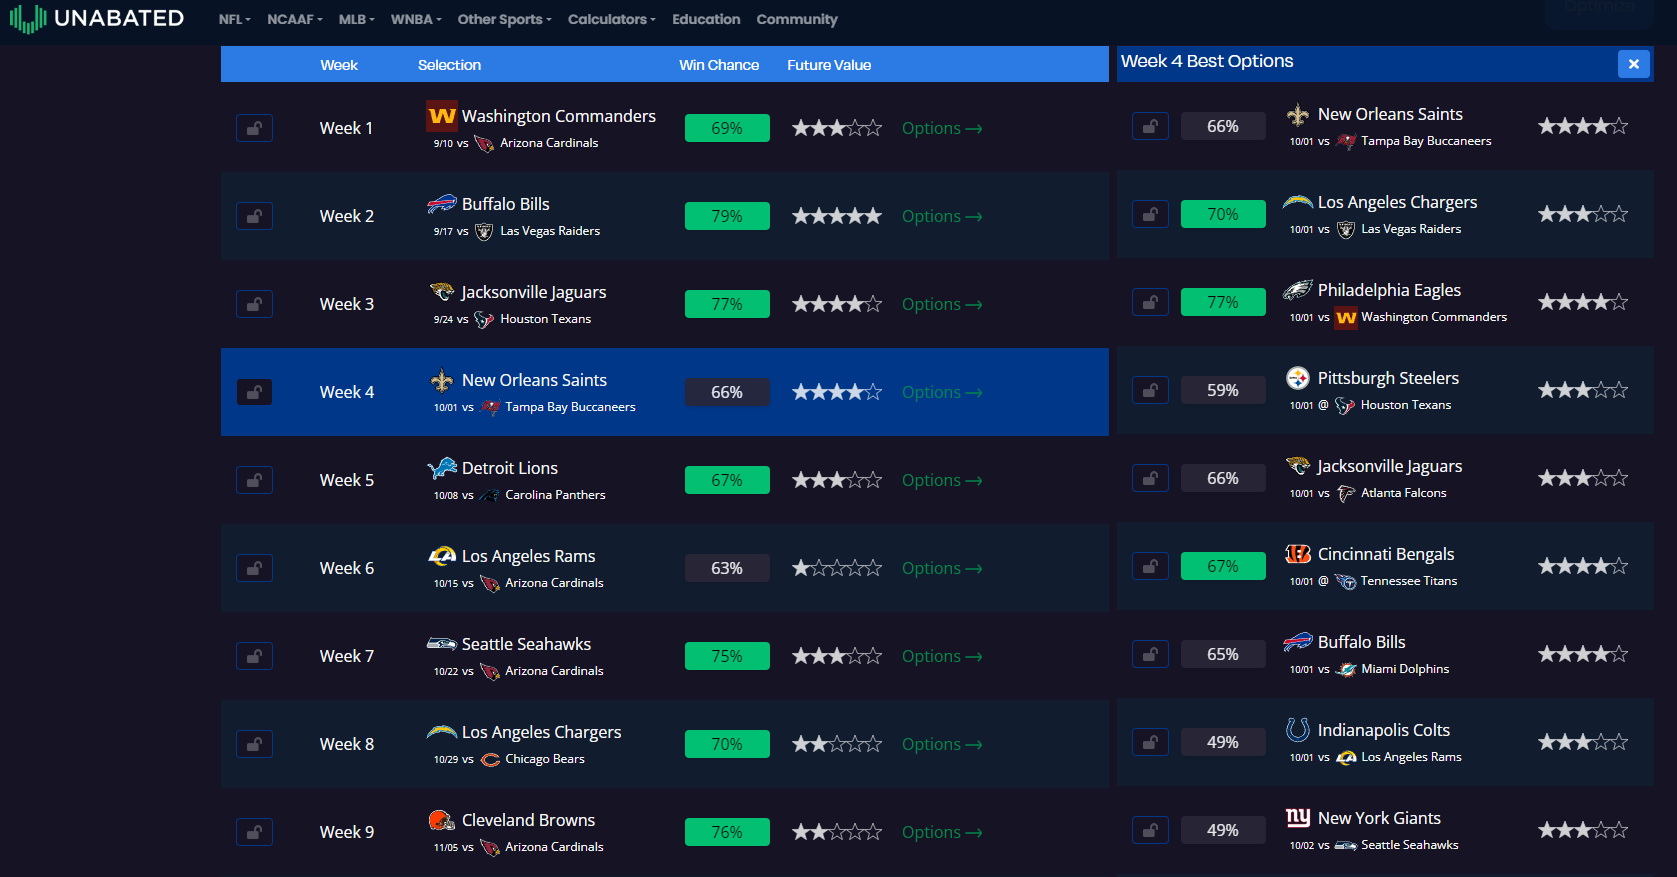The image size is (1677, 877).
Task: Click the Seattle Seahawks logo in Week 7
Action: pos(442,643)
